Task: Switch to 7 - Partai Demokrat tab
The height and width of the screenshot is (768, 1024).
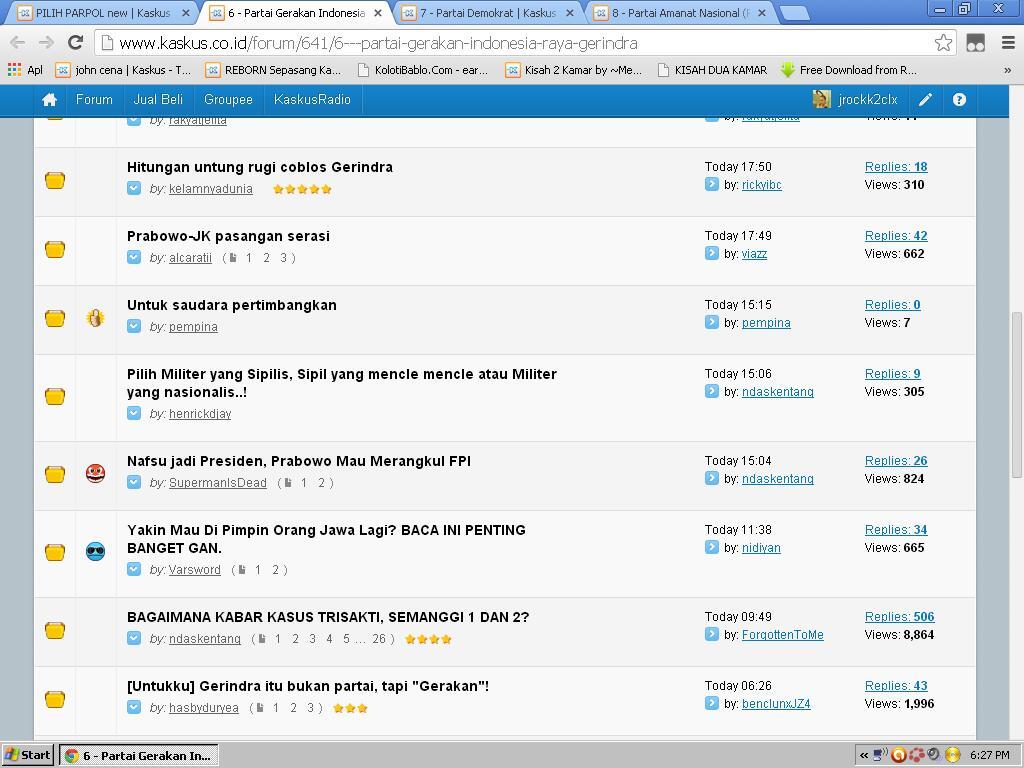Action: tap(487, 13)
